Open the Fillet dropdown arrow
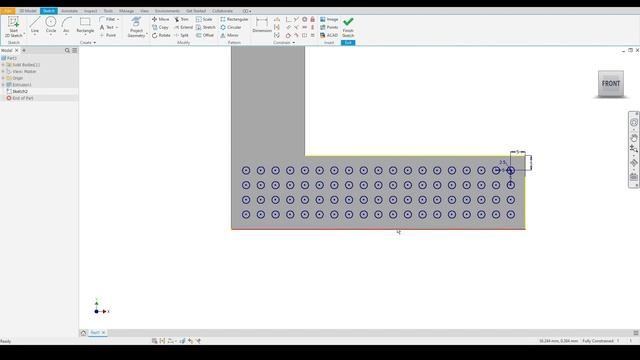The height and width of the screenshot is (360, 640). [118, 19]
